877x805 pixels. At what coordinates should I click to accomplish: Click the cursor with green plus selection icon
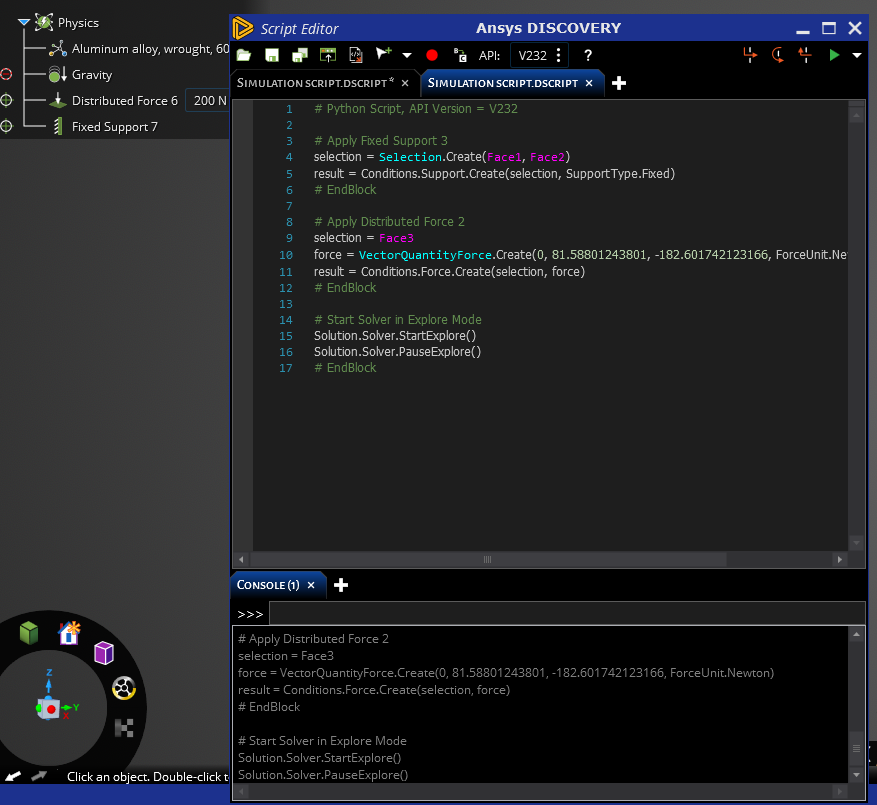(384, 54)
